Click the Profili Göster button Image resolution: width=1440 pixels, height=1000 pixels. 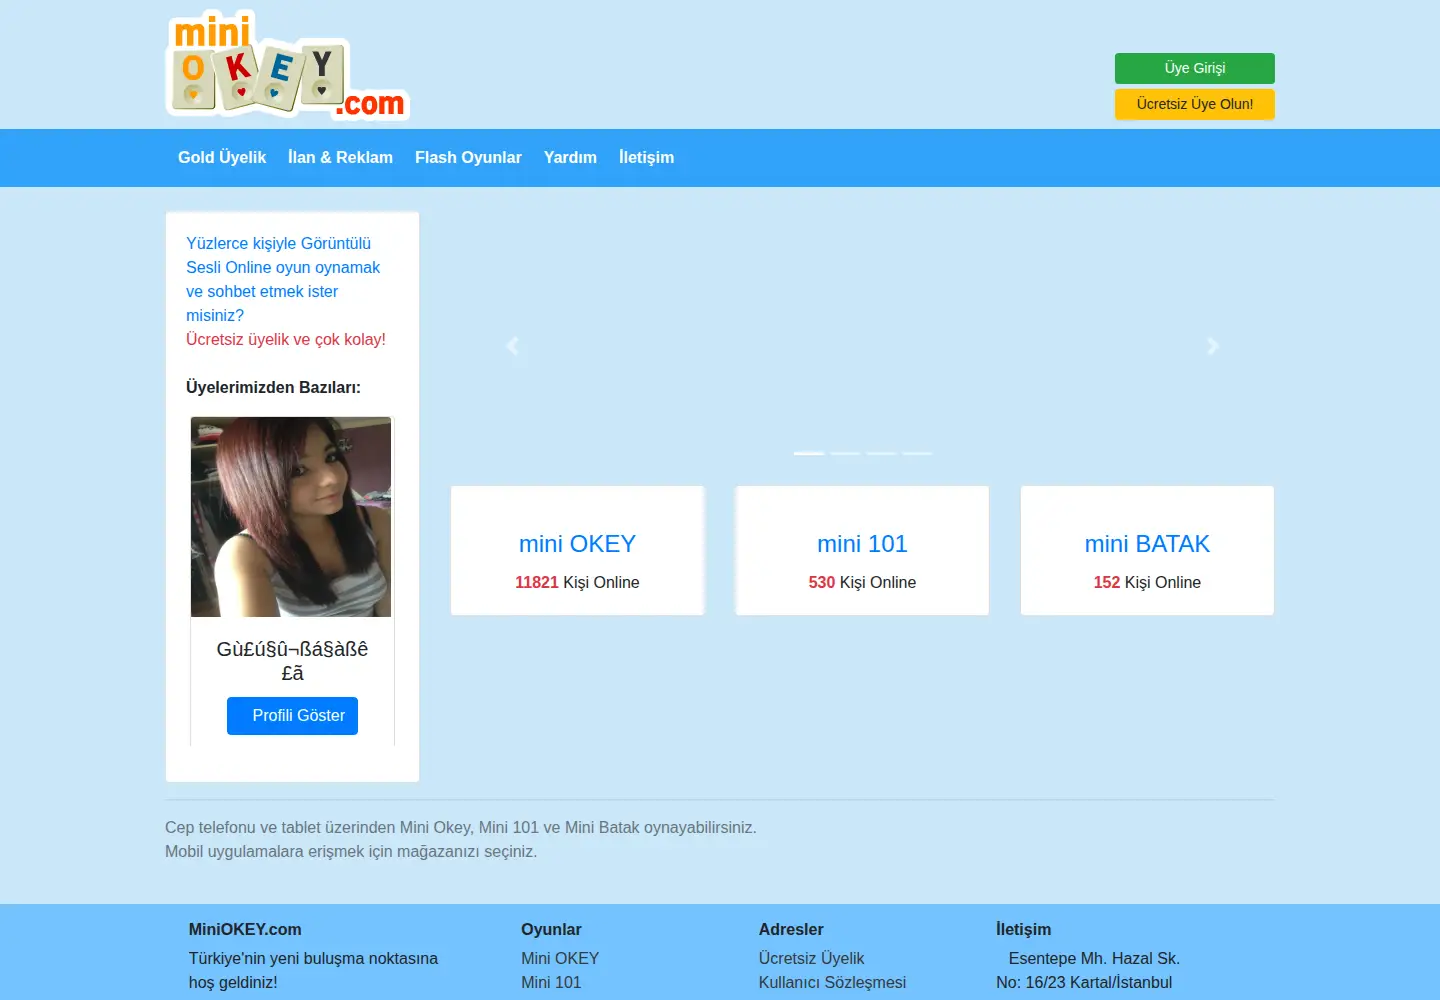point(292,716)
